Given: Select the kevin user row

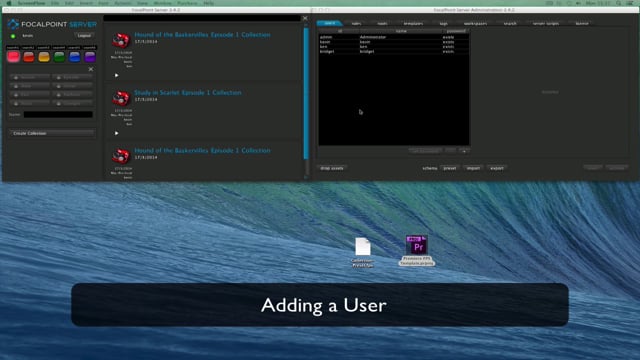Looking at the screenshot, I should click(394, 42).
